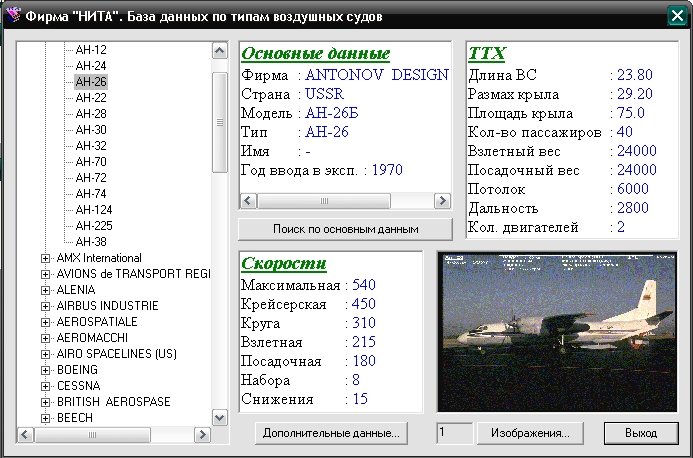Viewport: 693px width, 458px height.
Task: Click the 'ANTONOV DESIGN' firm value
Action: click(x=377, y=75)
